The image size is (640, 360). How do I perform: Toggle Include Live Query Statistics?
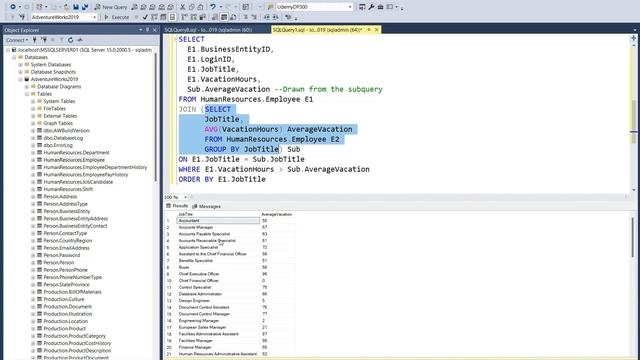coord(193,17)
